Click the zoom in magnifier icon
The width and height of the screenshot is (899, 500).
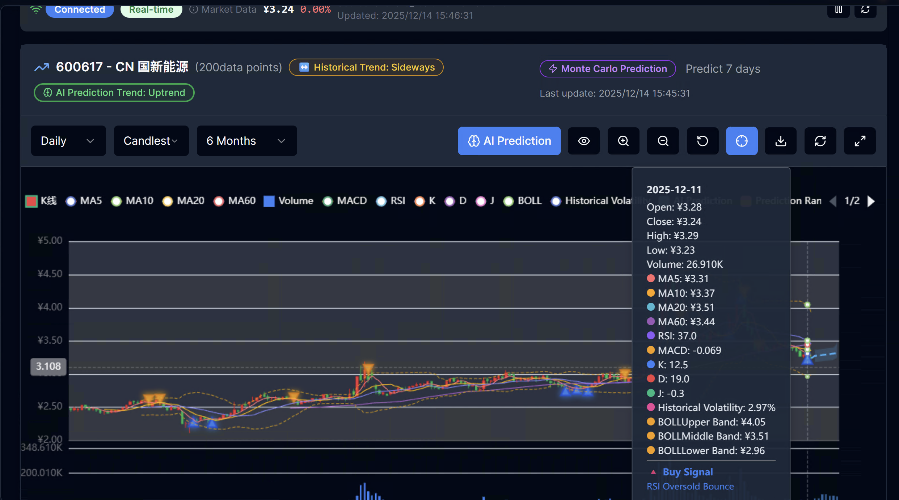click(623, 141)
